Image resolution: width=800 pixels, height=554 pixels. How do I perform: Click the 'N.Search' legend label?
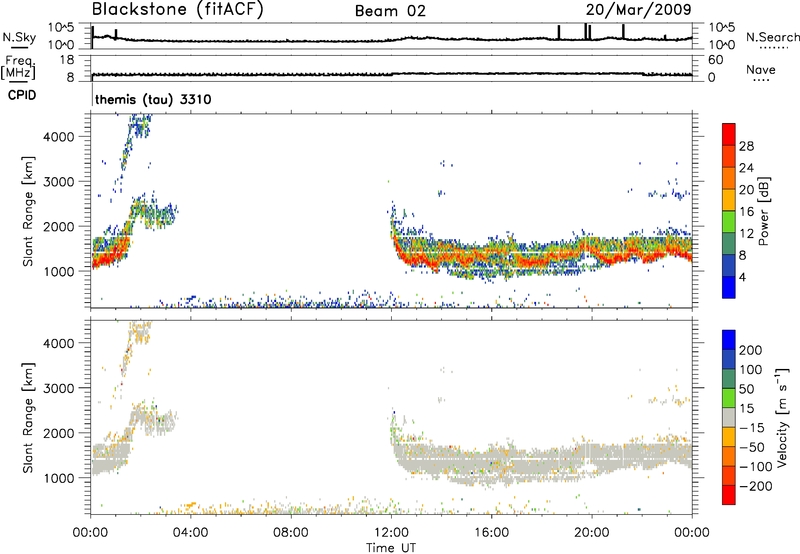point(773,37)
